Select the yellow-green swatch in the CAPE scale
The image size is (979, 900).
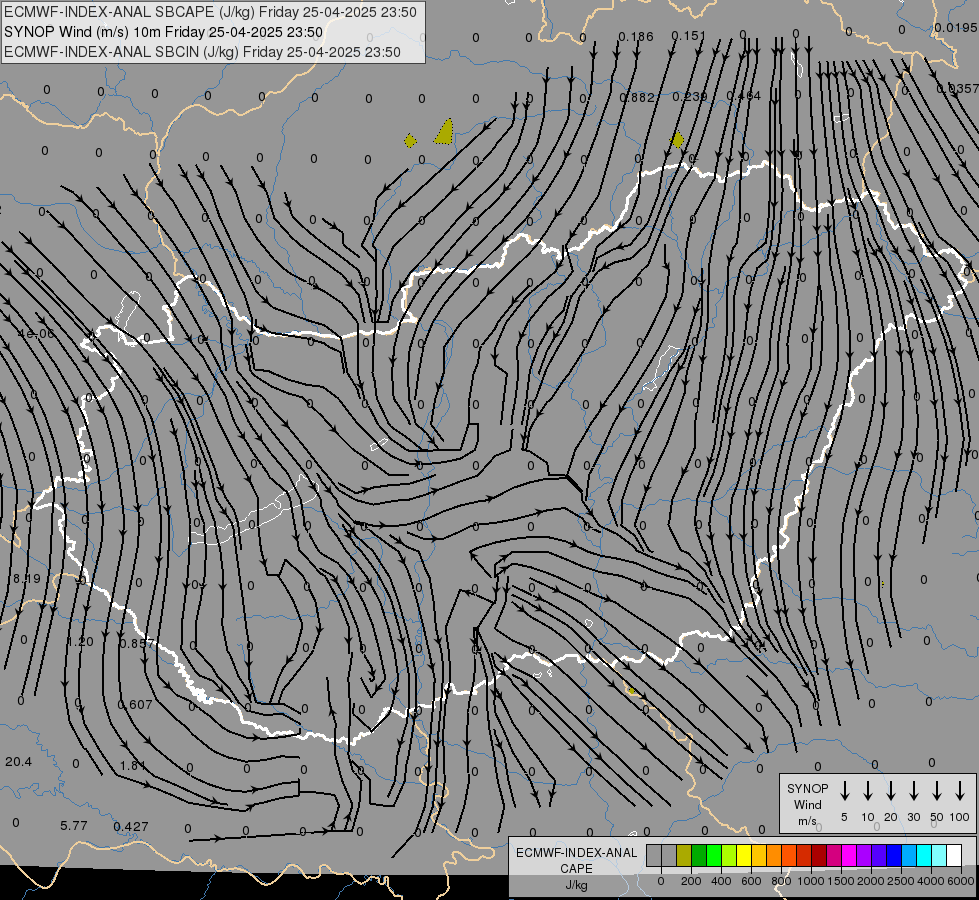click(729, 855)
